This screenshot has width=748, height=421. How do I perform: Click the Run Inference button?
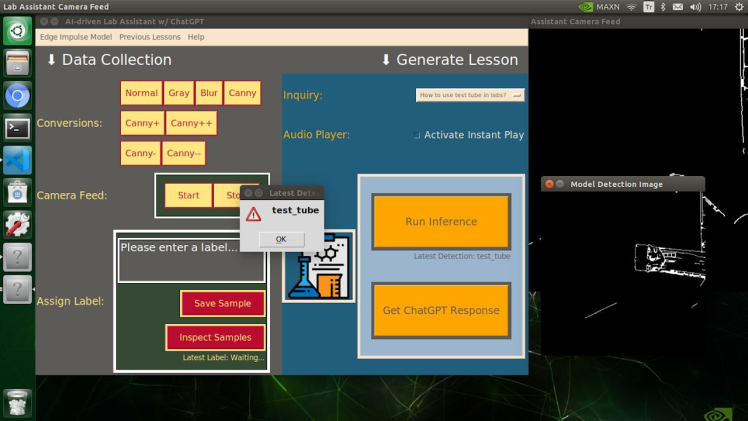tap(441, 222)
